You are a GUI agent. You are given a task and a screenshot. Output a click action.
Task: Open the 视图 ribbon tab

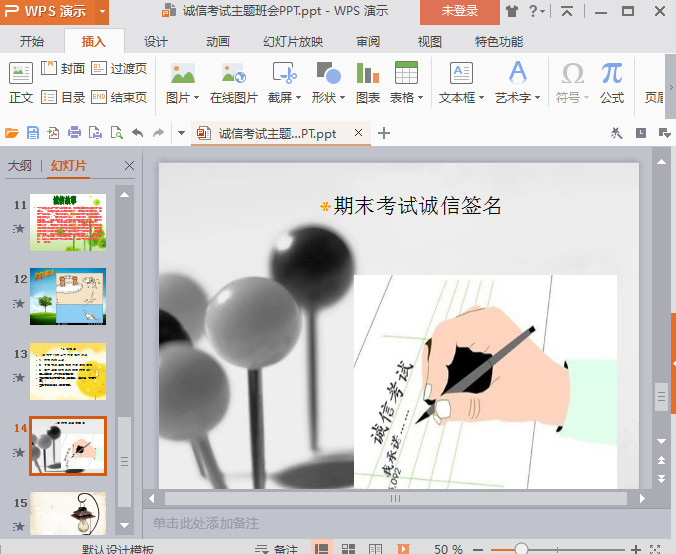(x=429, y=41)
